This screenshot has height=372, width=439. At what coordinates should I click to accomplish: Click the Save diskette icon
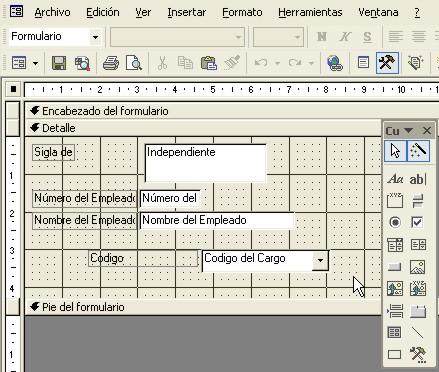click(x=59, y=63)
